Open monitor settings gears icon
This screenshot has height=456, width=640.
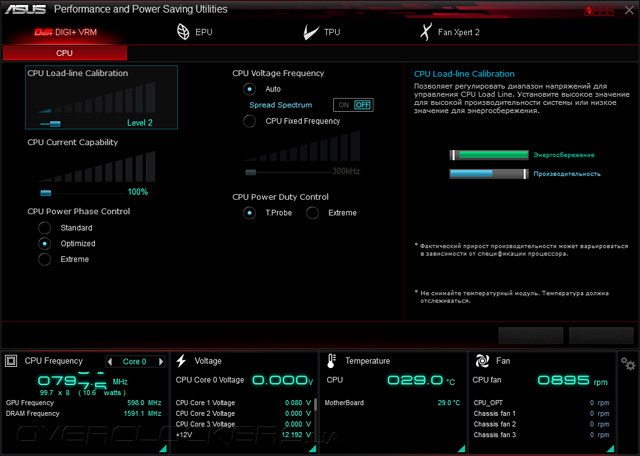(x=628, y=363)
